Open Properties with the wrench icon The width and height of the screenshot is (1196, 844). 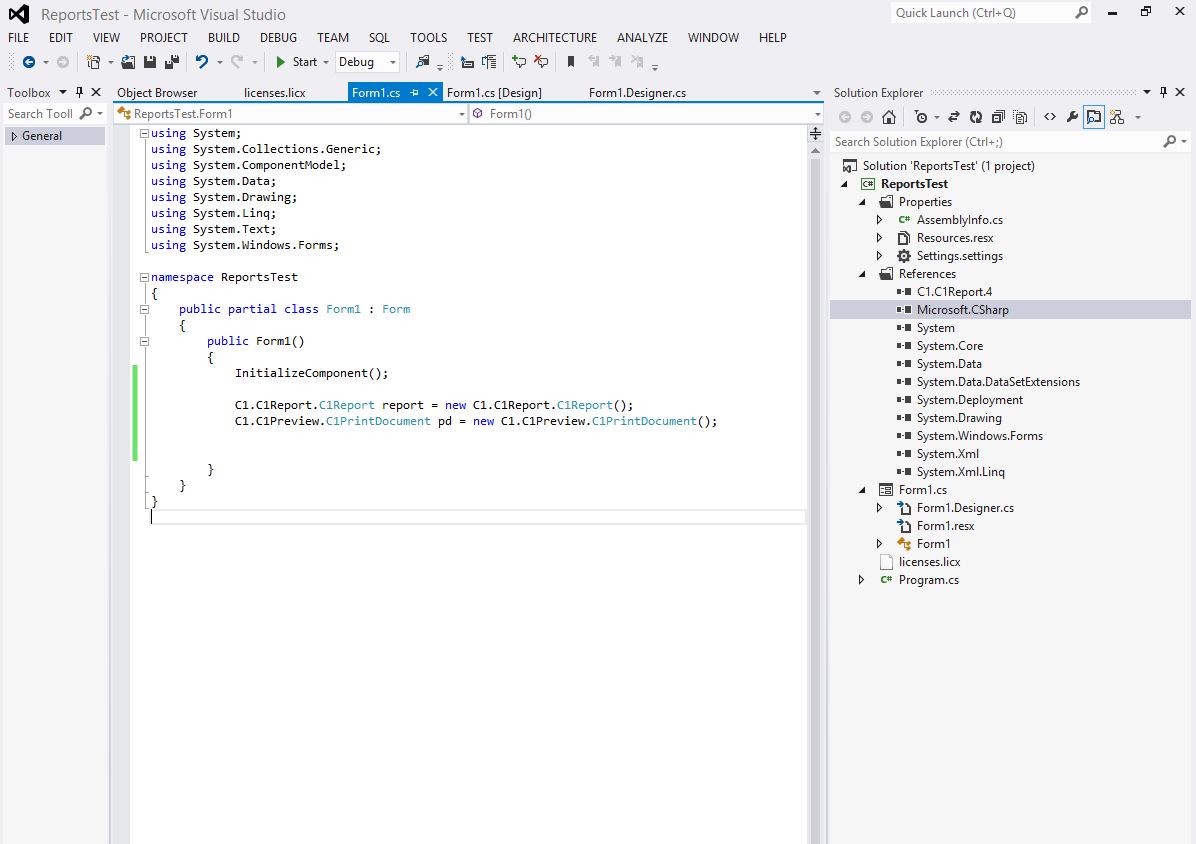pos(1072,117)
